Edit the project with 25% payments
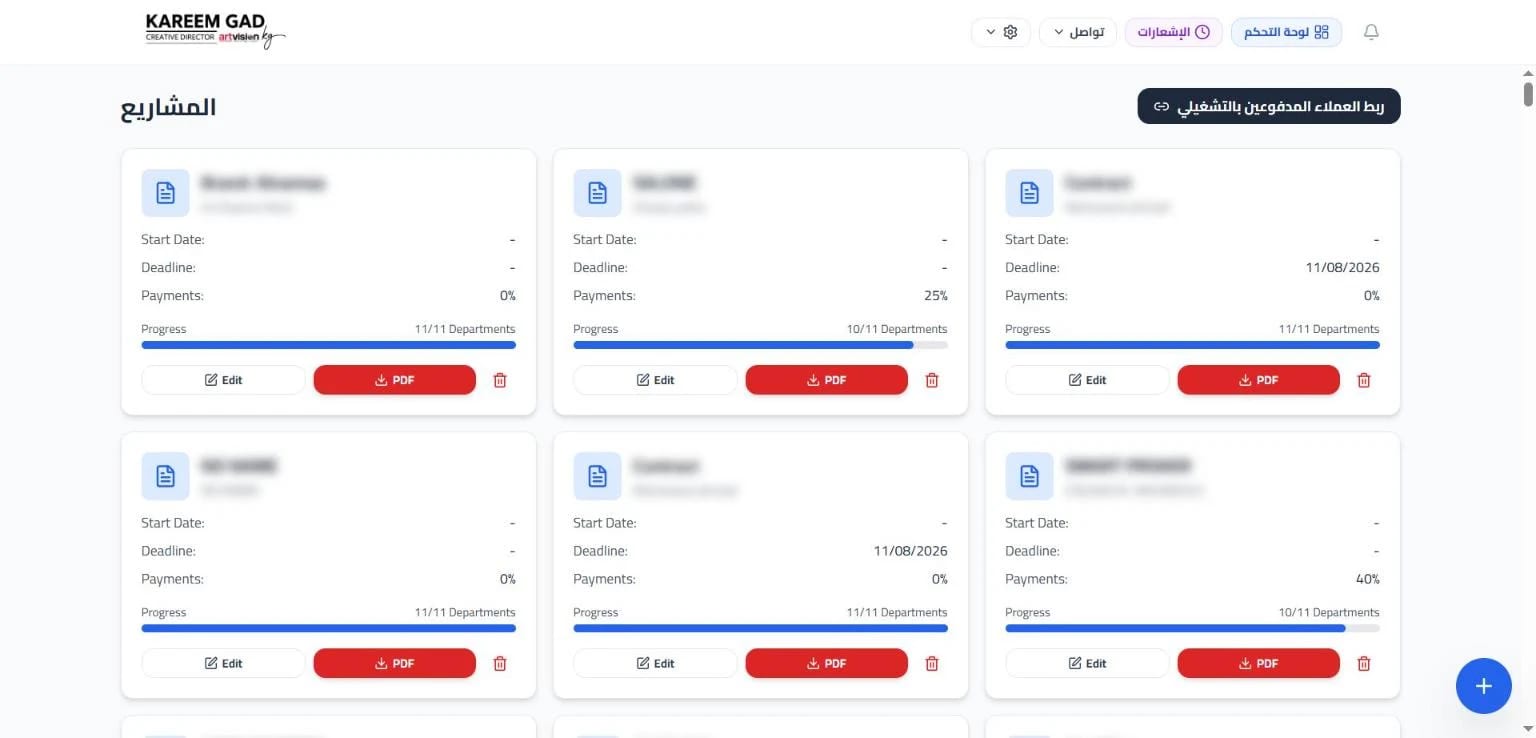 point(655,380)
